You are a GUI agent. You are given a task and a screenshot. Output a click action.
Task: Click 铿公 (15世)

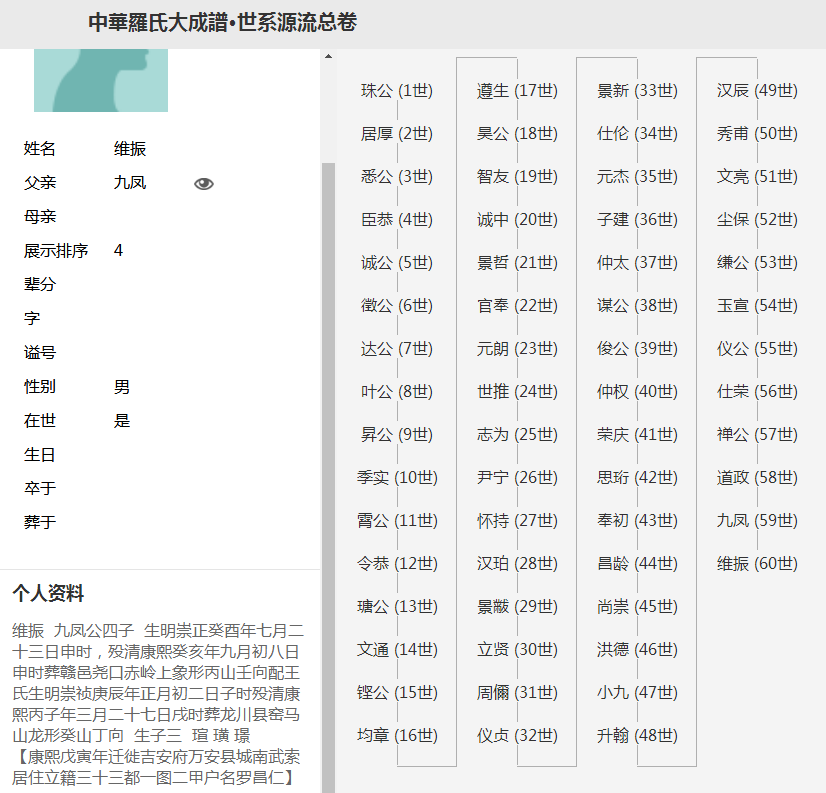point(397,692)
